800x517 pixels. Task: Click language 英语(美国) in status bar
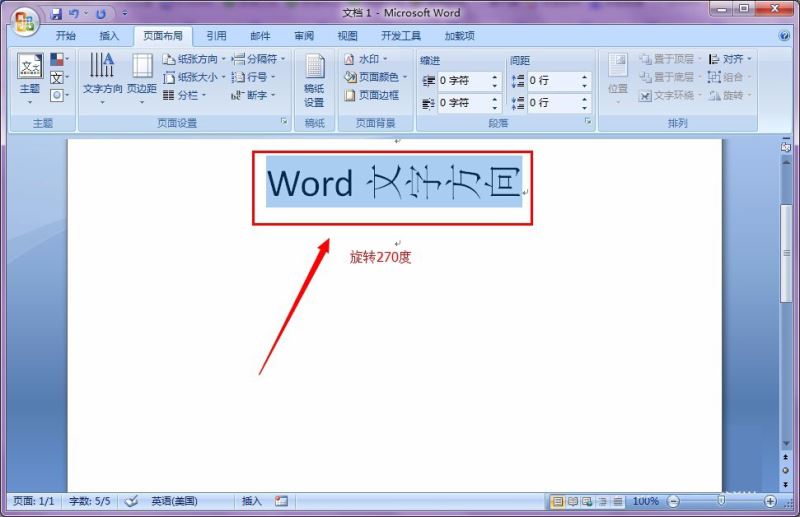tap(174, 501)
